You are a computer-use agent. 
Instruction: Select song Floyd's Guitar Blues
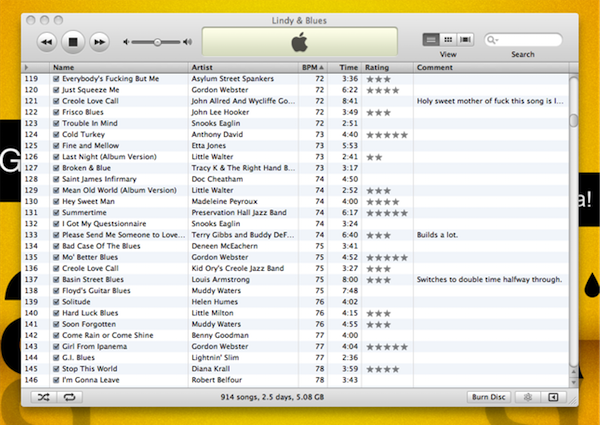click(x=96, y=291)
